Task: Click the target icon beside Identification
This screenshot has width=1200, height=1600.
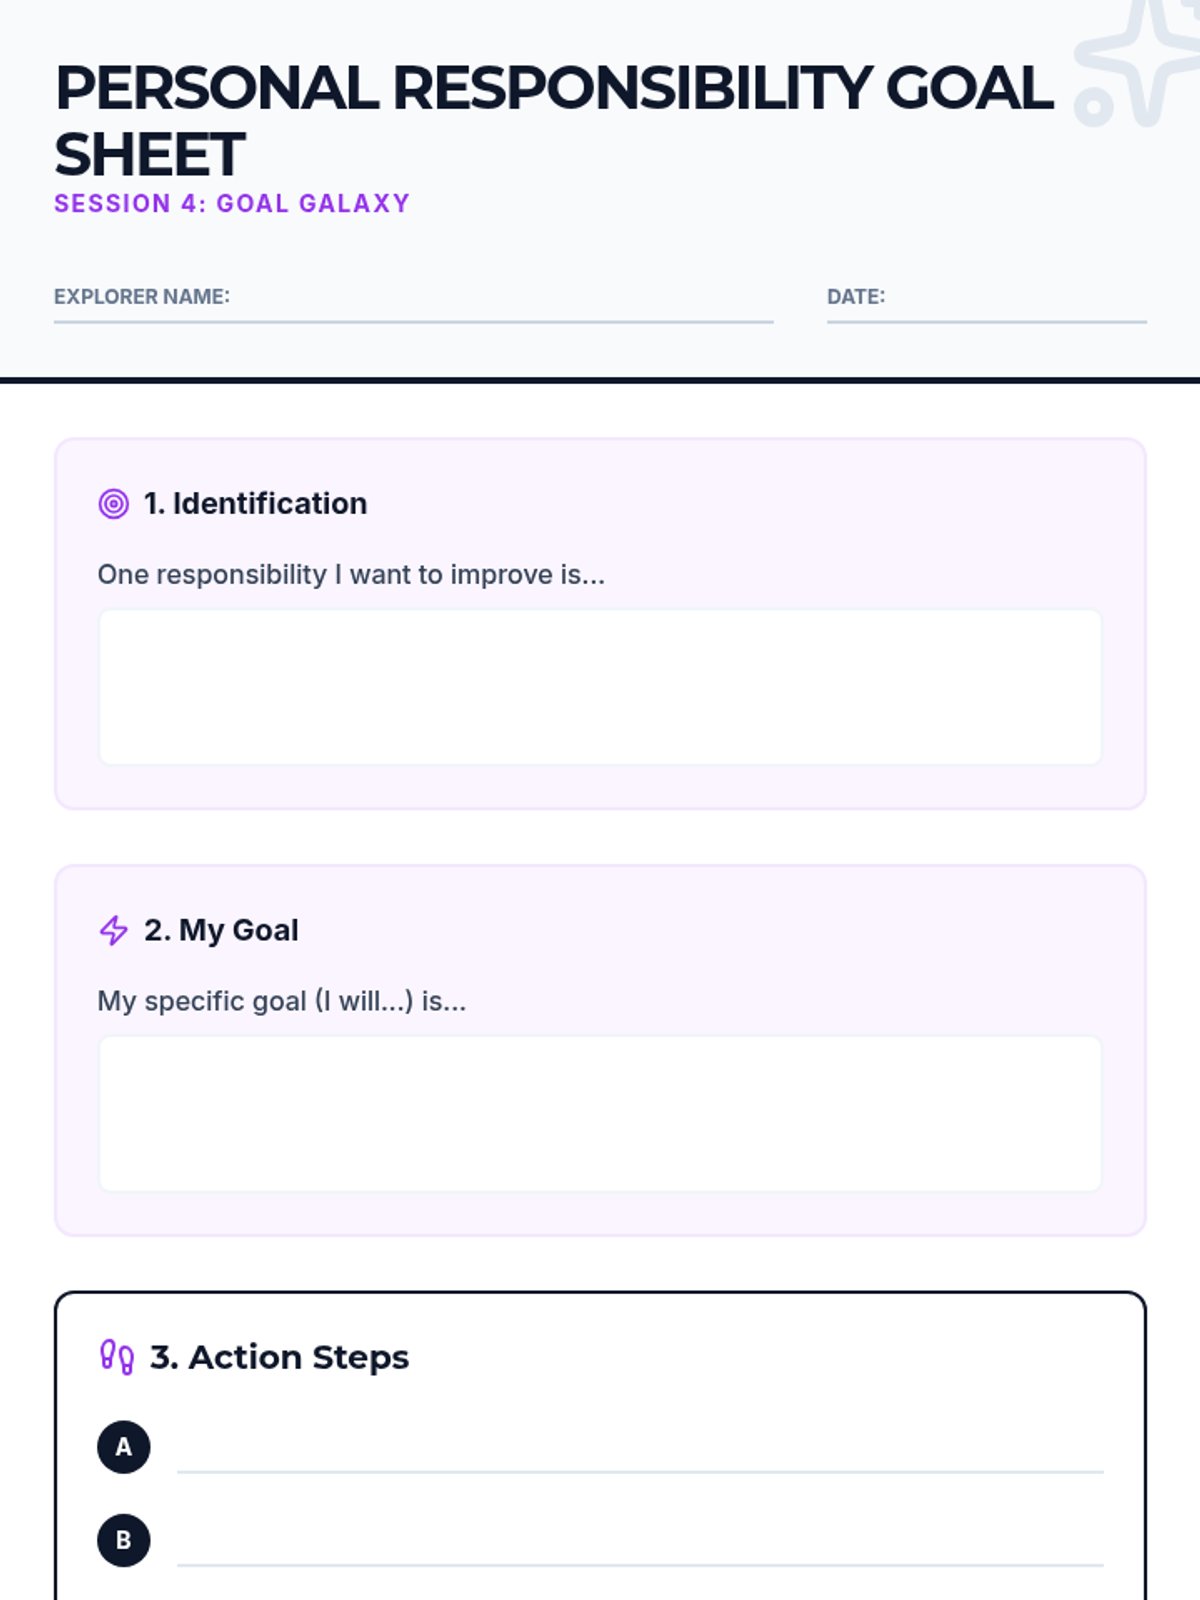Action: tap(113, 504)
